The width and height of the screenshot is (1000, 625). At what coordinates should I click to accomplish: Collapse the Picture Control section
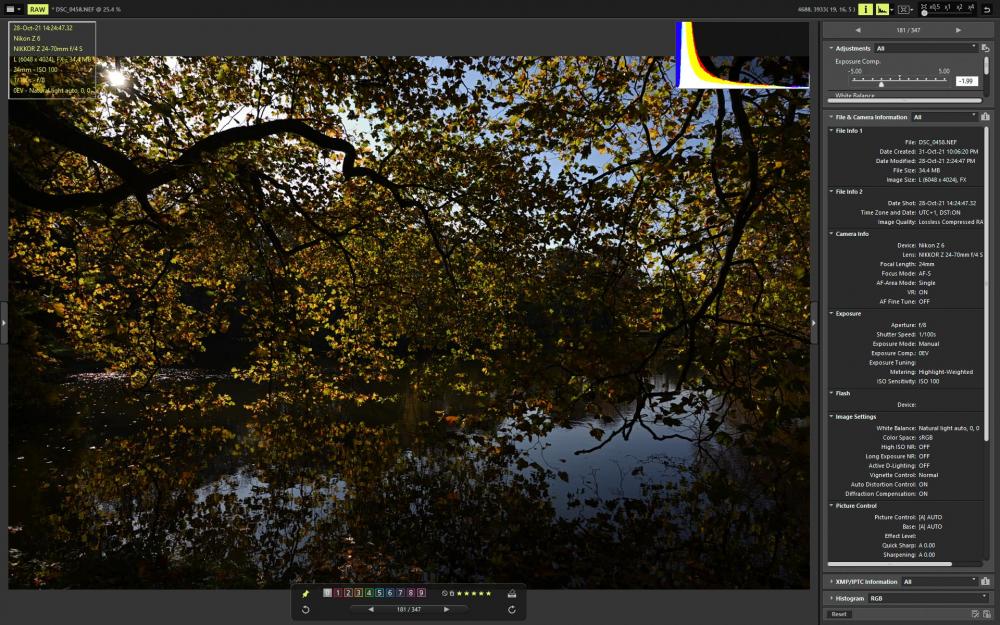pos(831,506)
